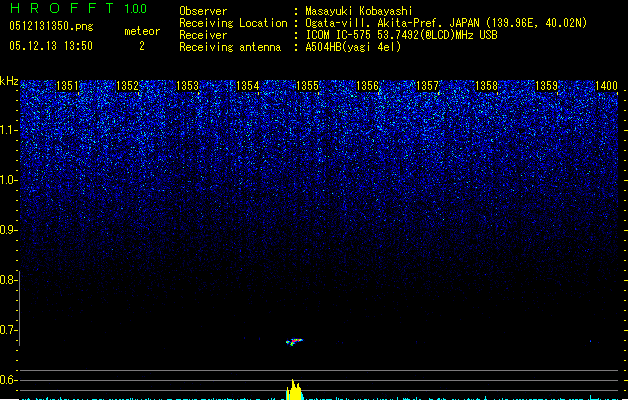This screenshot has width=629, height=400.
Task: Click the 1357 time marker
Action: [x=428, y=86]
